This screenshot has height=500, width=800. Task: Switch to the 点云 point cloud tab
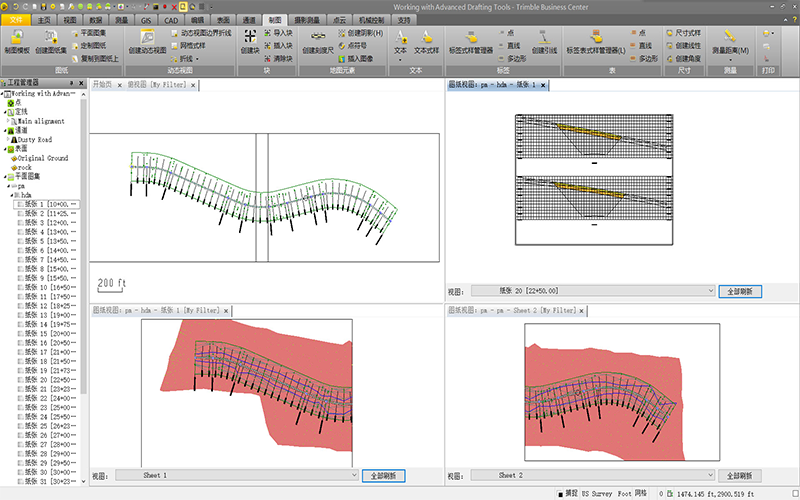[339, 20]
